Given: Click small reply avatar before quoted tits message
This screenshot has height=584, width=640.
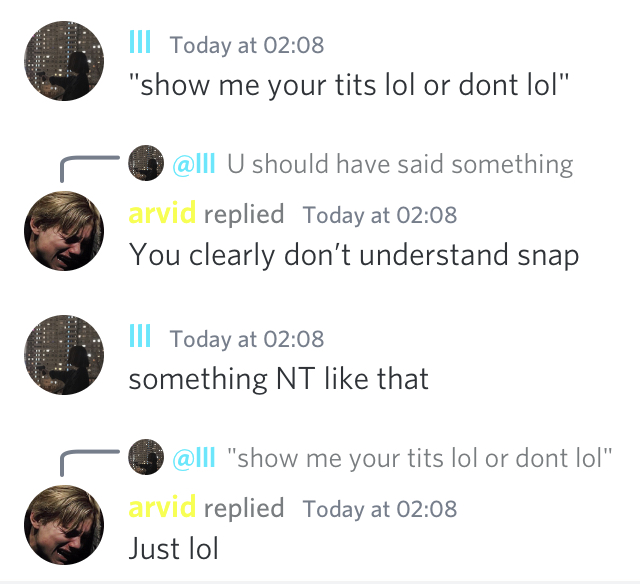Looking at the screenshot, I should (146, 457).
